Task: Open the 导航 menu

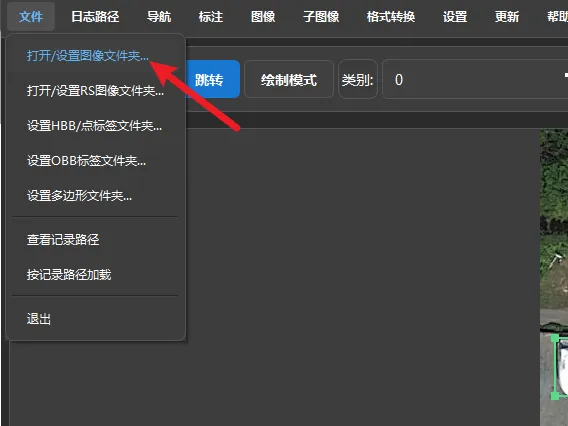Action: (159, 17)
